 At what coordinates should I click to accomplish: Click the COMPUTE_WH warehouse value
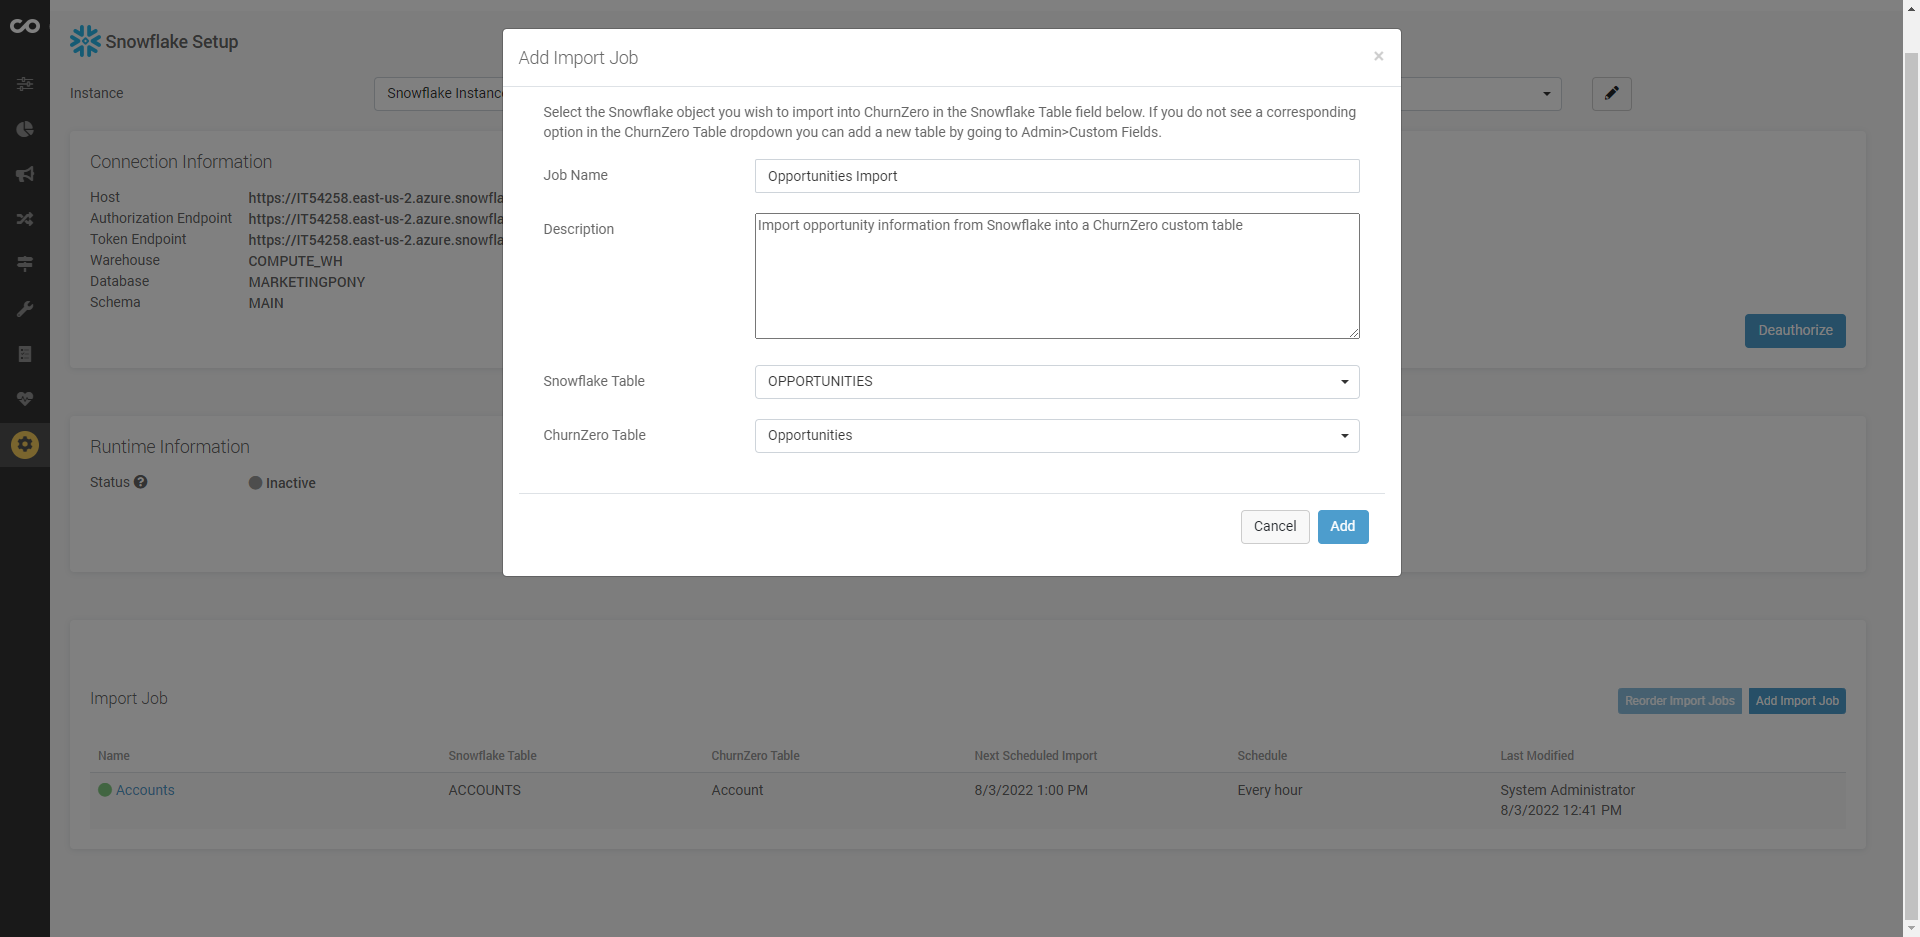[x=295, y=261]
